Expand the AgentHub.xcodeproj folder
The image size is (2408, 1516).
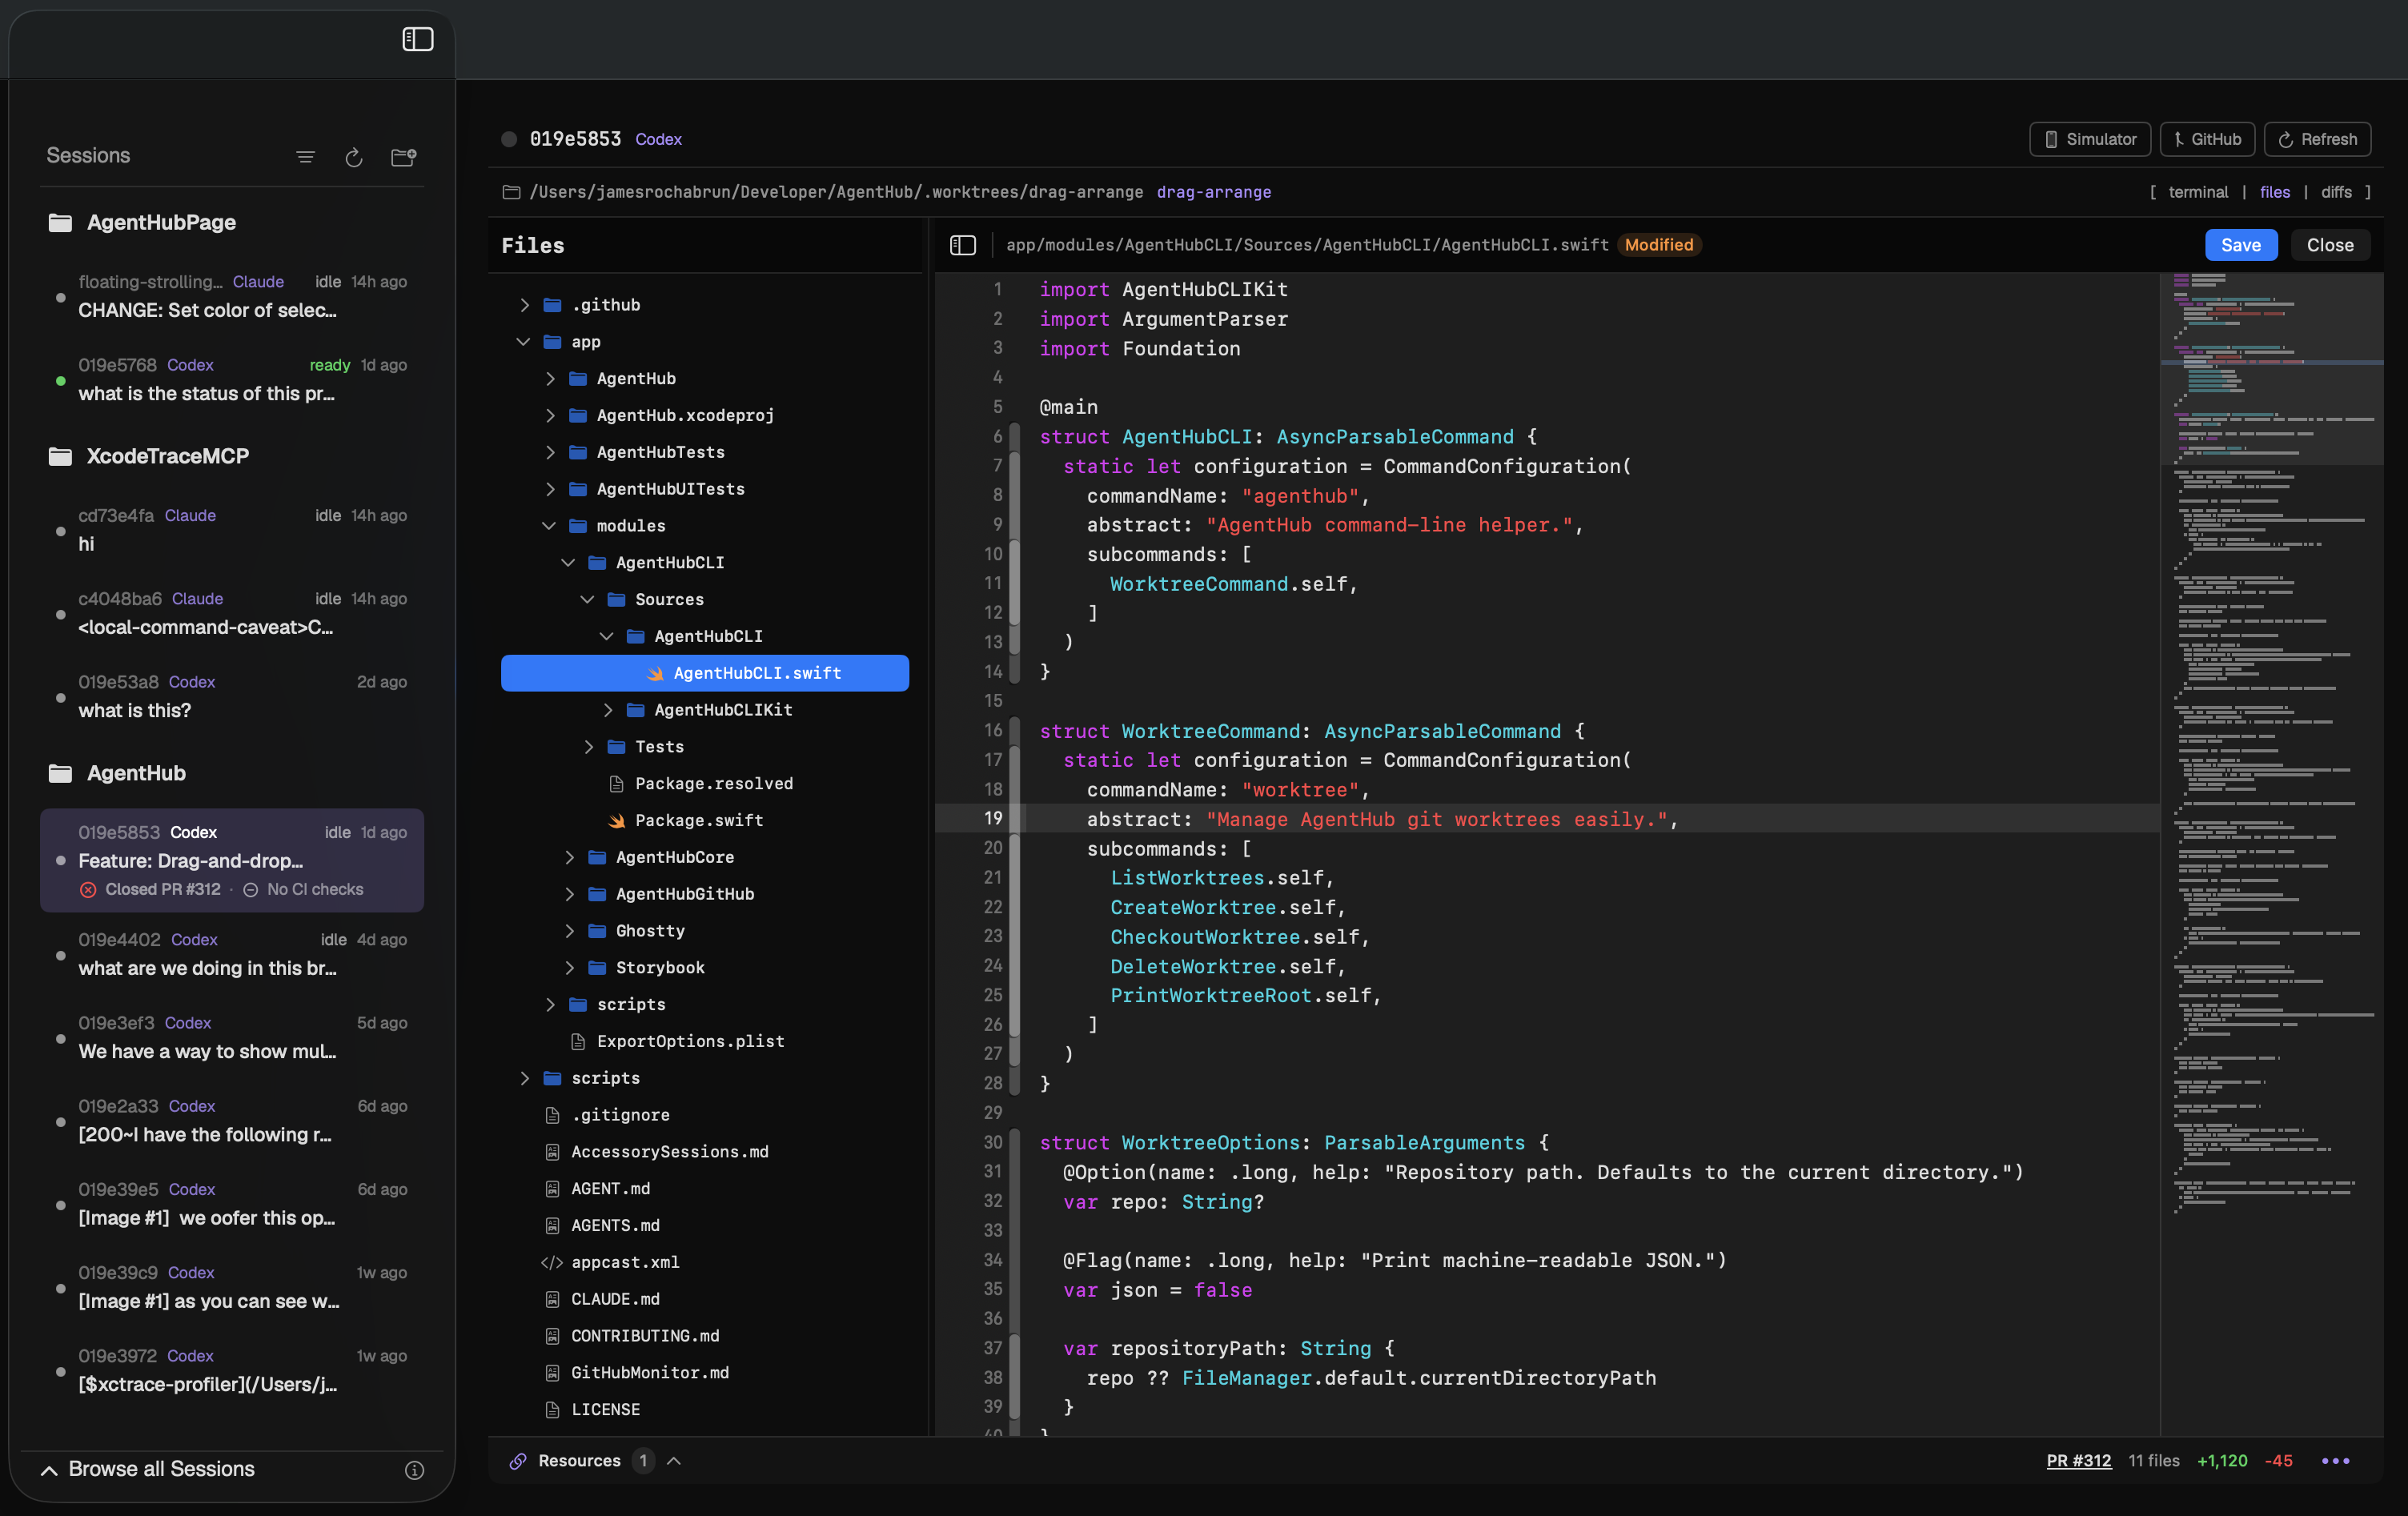pyautogui.click(x=550, y=416)
